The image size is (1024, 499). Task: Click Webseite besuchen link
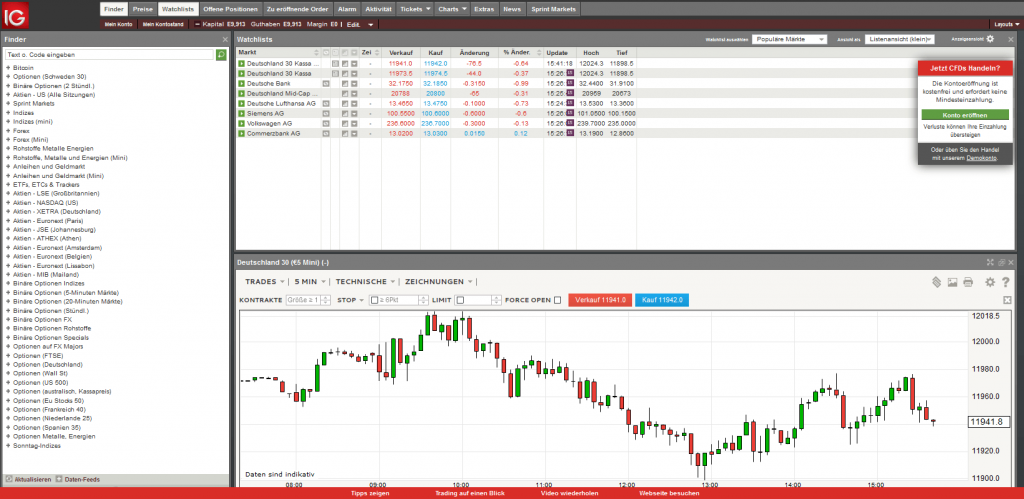coord(669,493)
